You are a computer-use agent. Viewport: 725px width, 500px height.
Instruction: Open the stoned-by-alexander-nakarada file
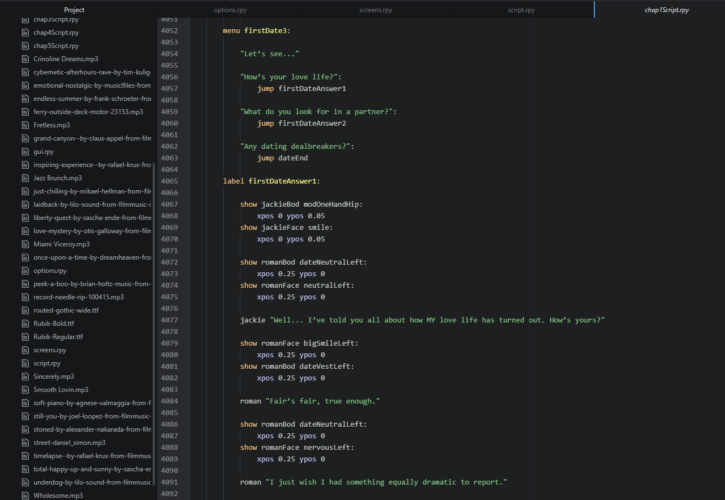pos(92,429)
